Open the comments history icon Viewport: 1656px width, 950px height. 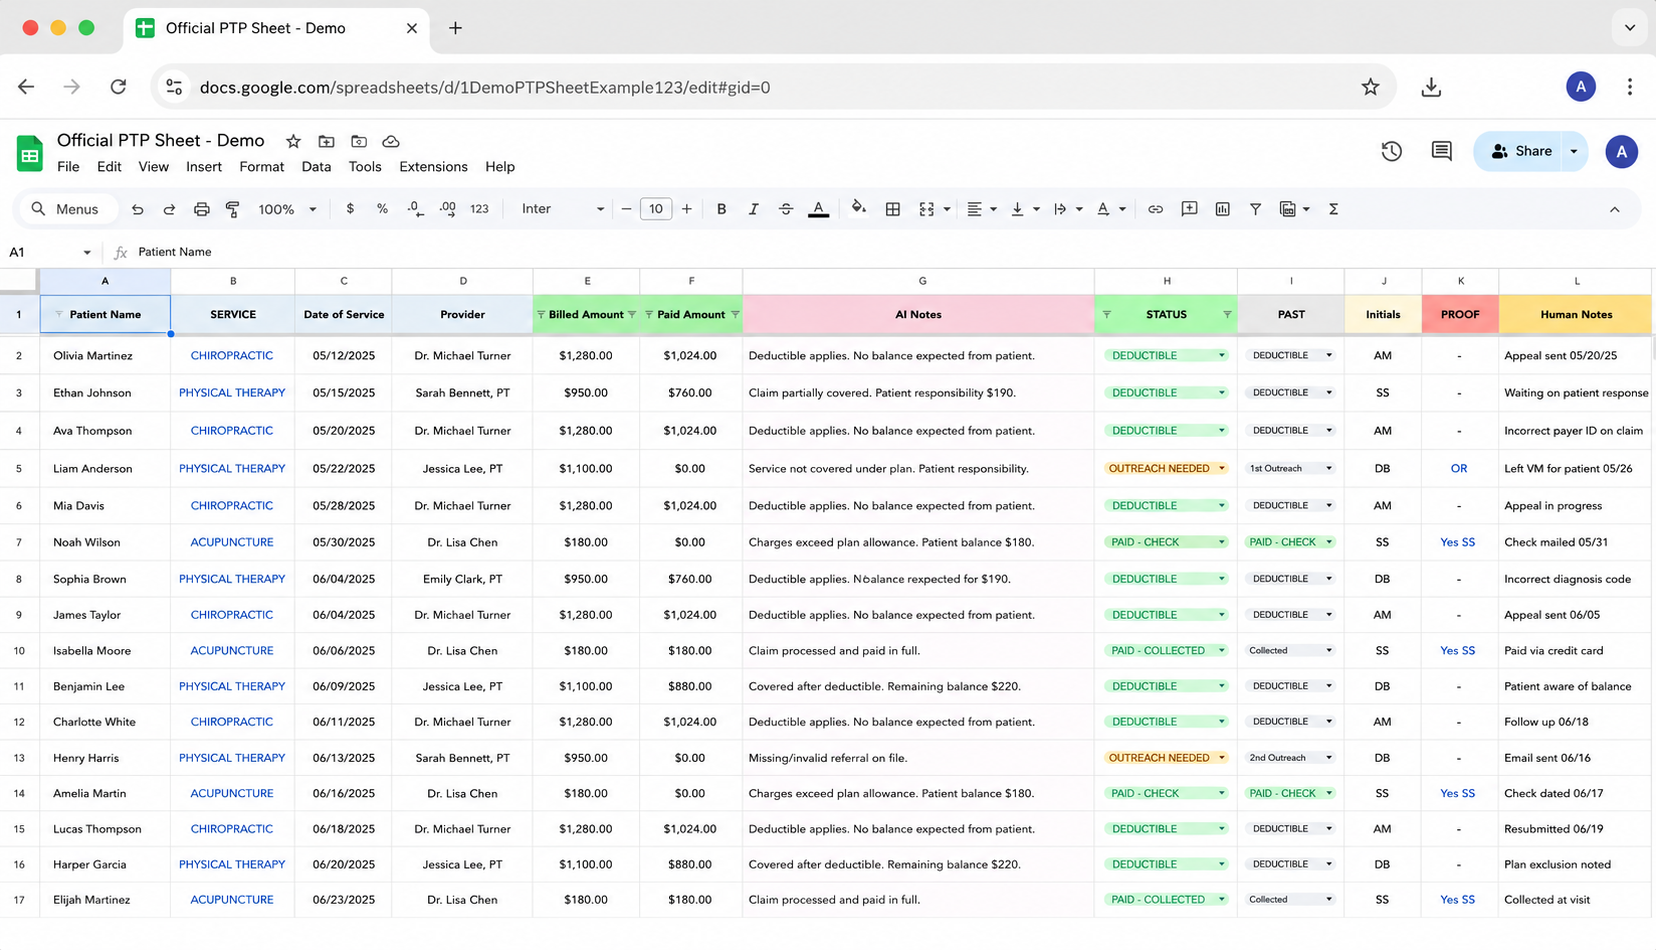tap(1441, 152)
